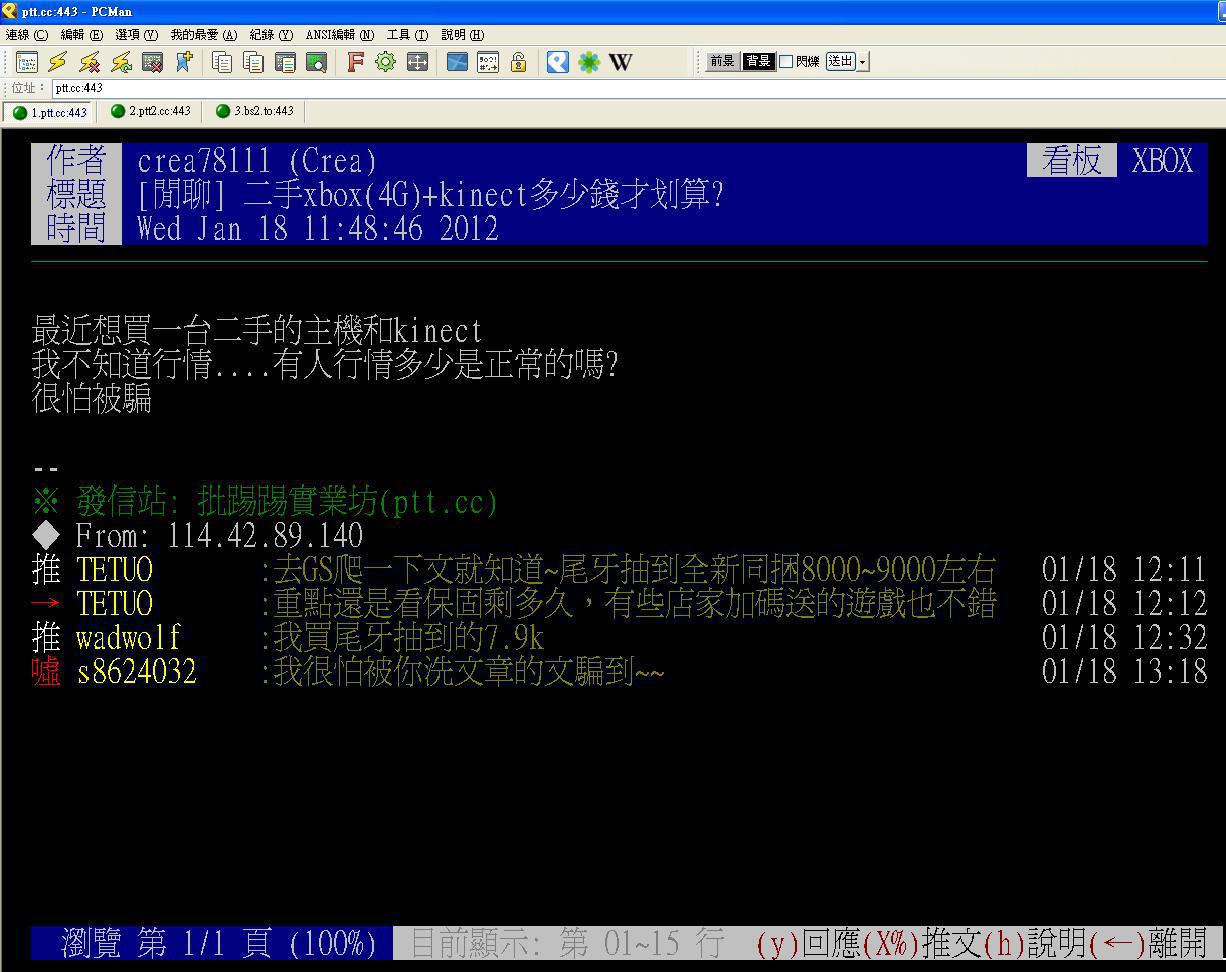Open the 工具 (T) menu
Viewport: 1226px width, 972px height.
[x=407, y=34]
